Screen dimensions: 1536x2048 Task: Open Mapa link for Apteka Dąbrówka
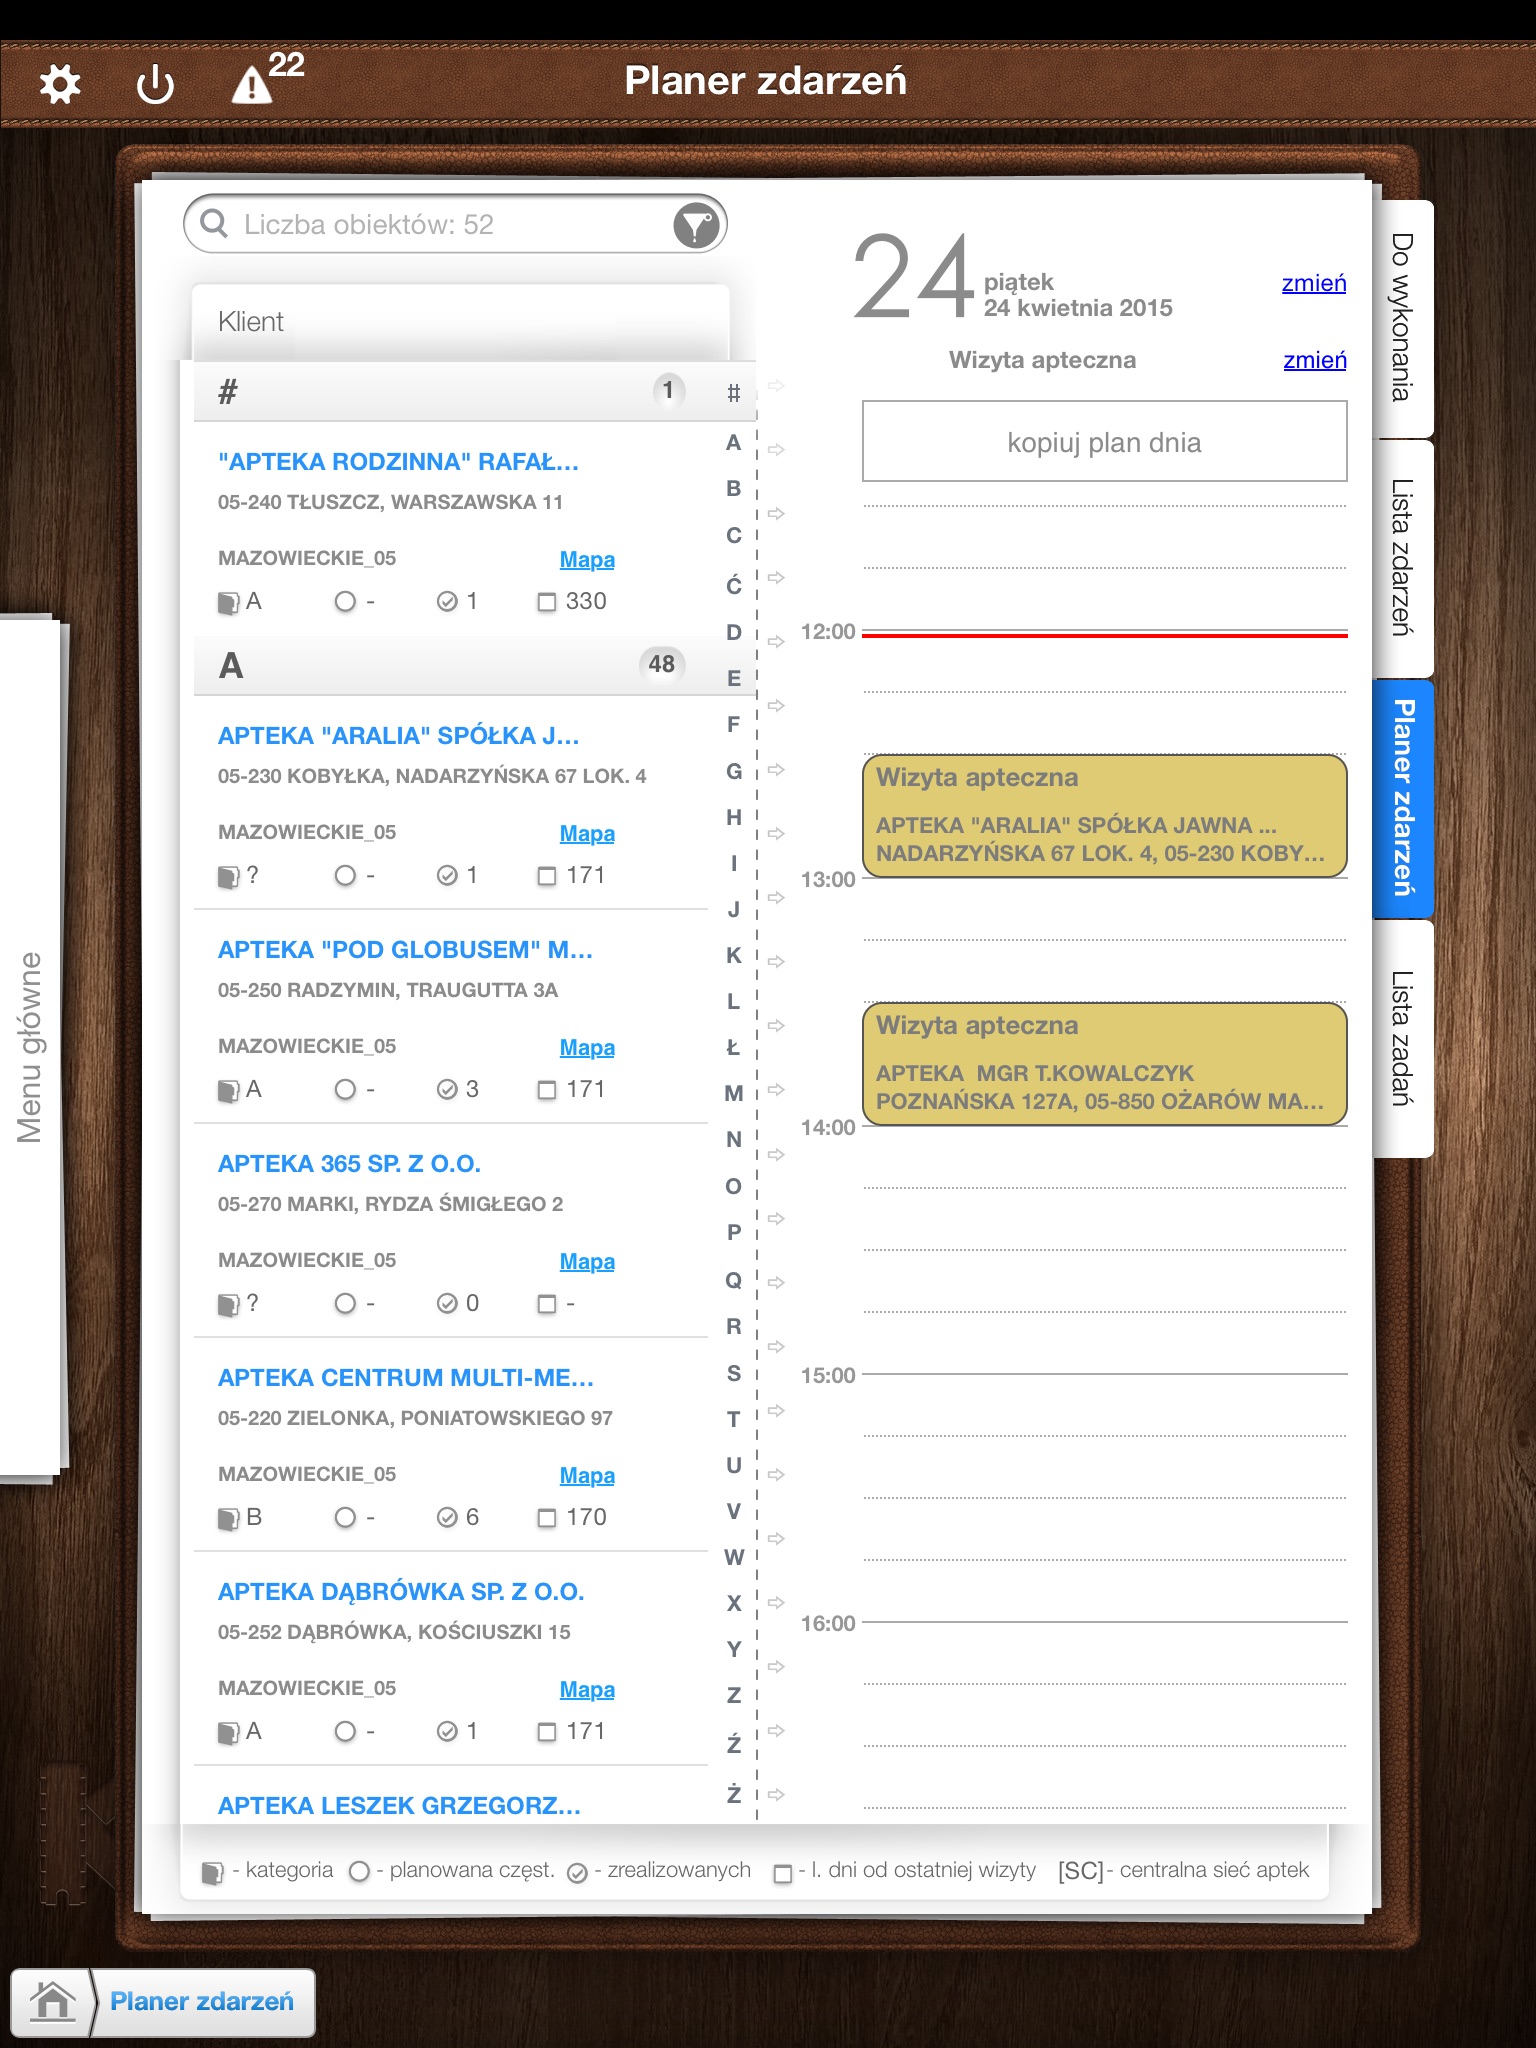pos(587,1690)
